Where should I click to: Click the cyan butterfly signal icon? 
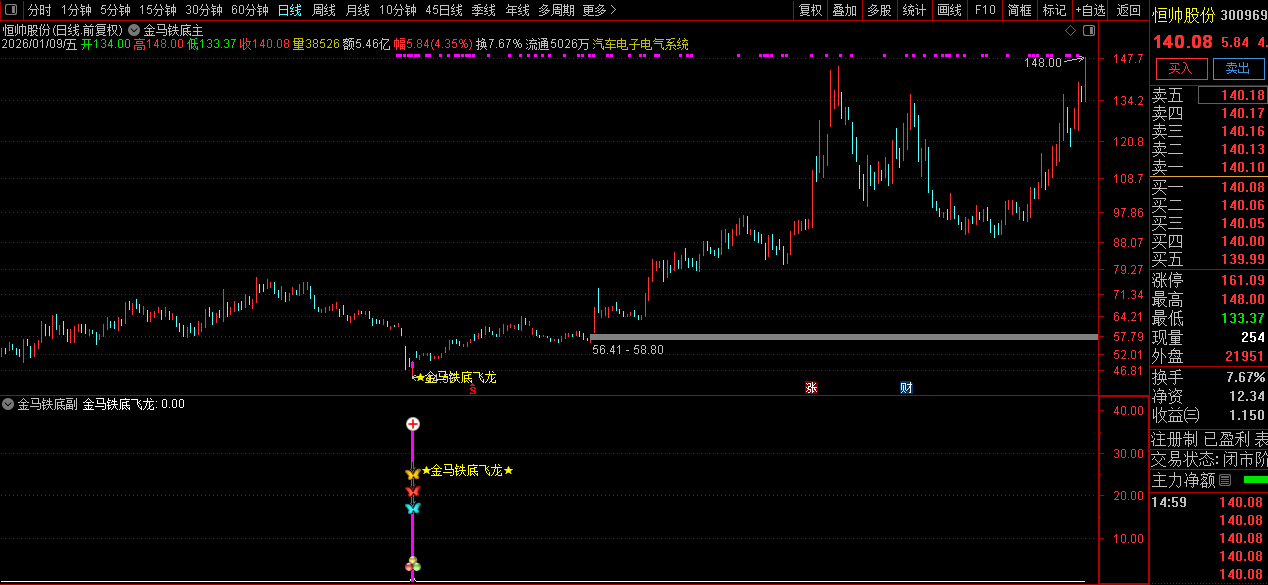point(413,508)
